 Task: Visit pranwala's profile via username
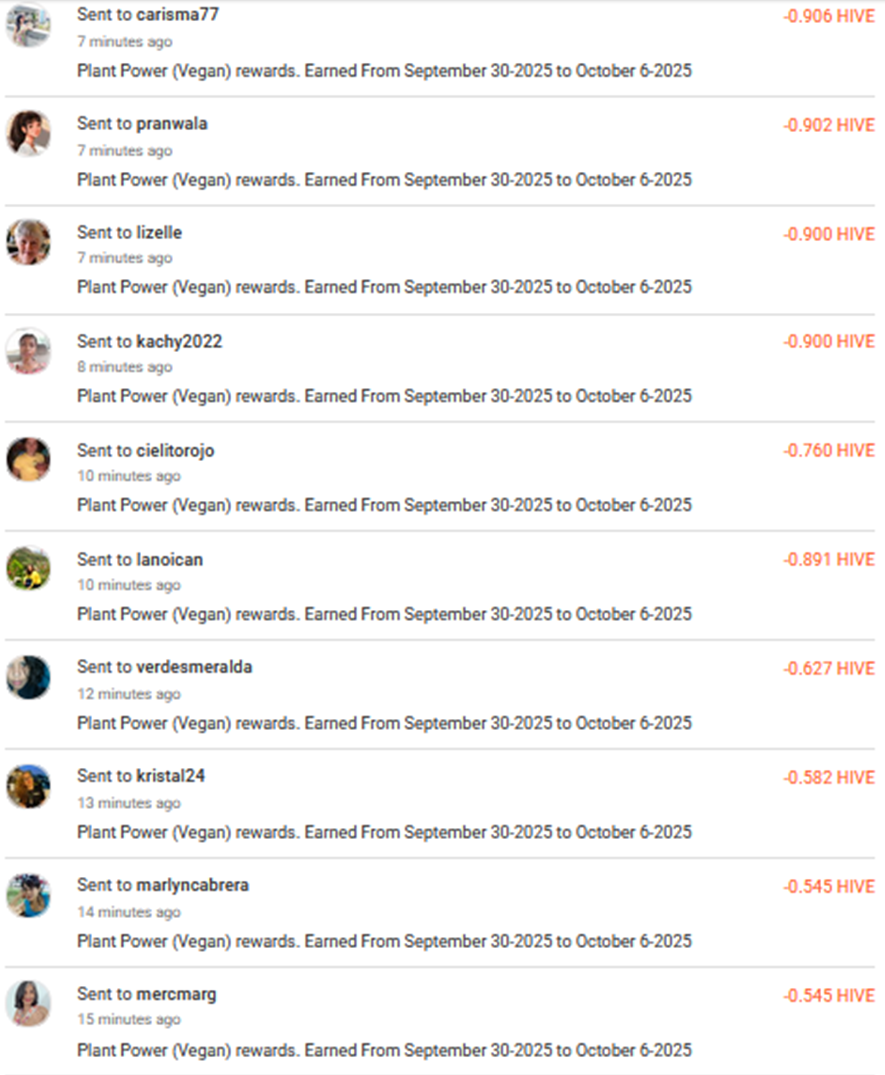click(172, 124)
